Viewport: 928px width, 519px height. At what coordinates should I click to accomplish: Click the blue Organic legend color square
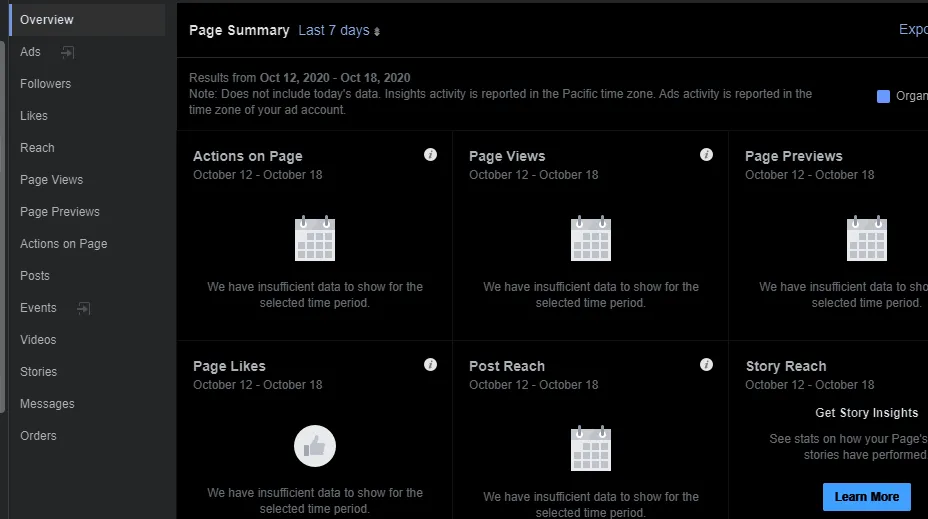(883, 96)
